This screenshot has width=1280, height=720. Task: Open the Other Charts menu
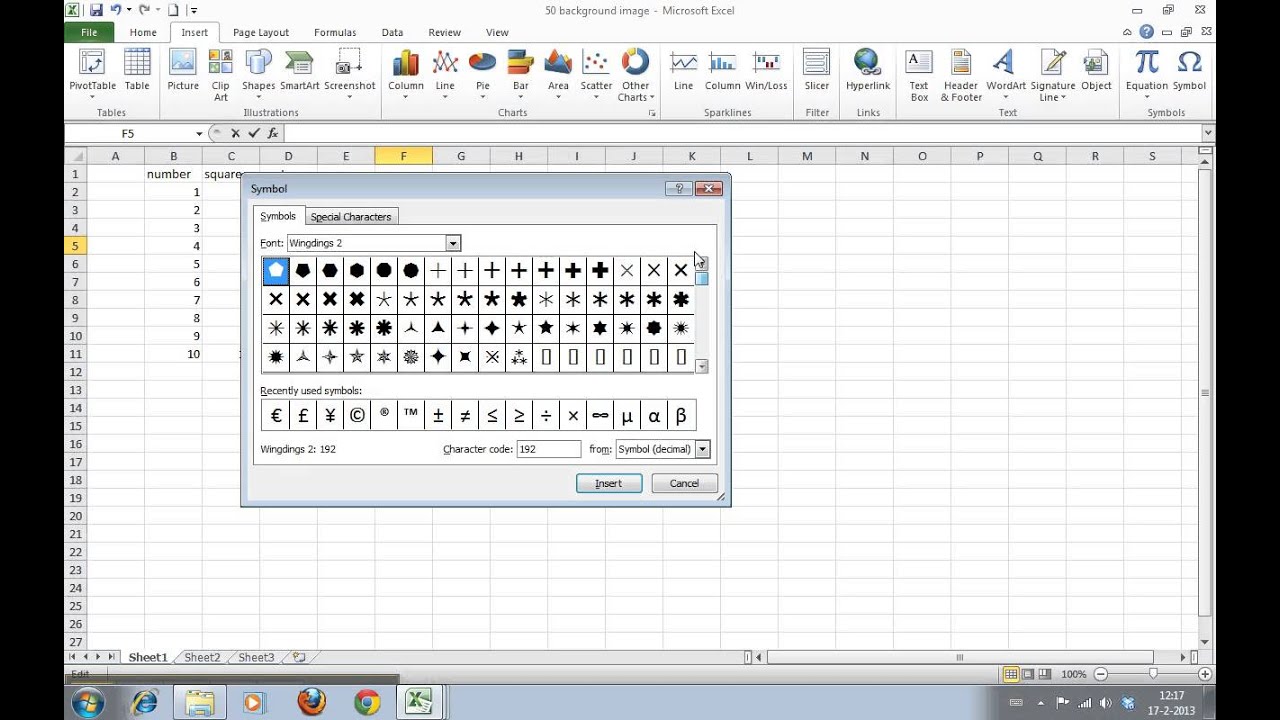[x=635, y=75]
